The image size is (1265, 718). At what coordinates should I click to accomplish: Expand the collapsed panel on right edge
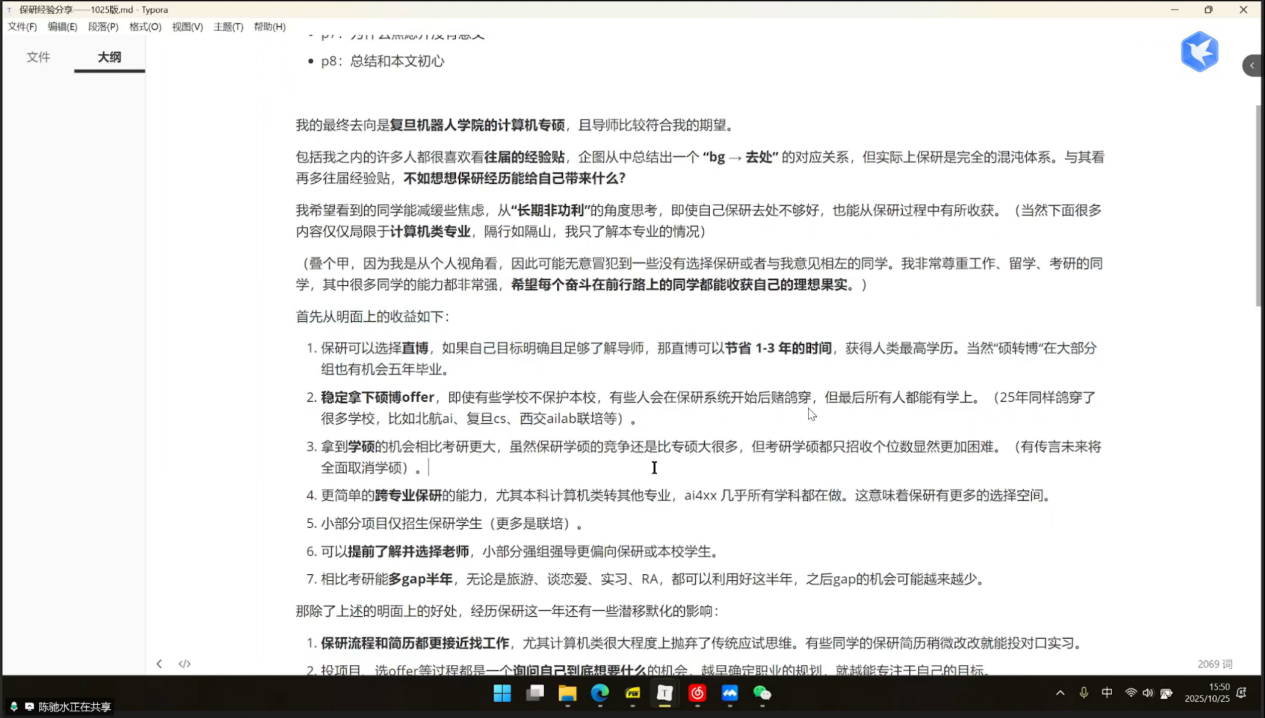(1252, 66)
